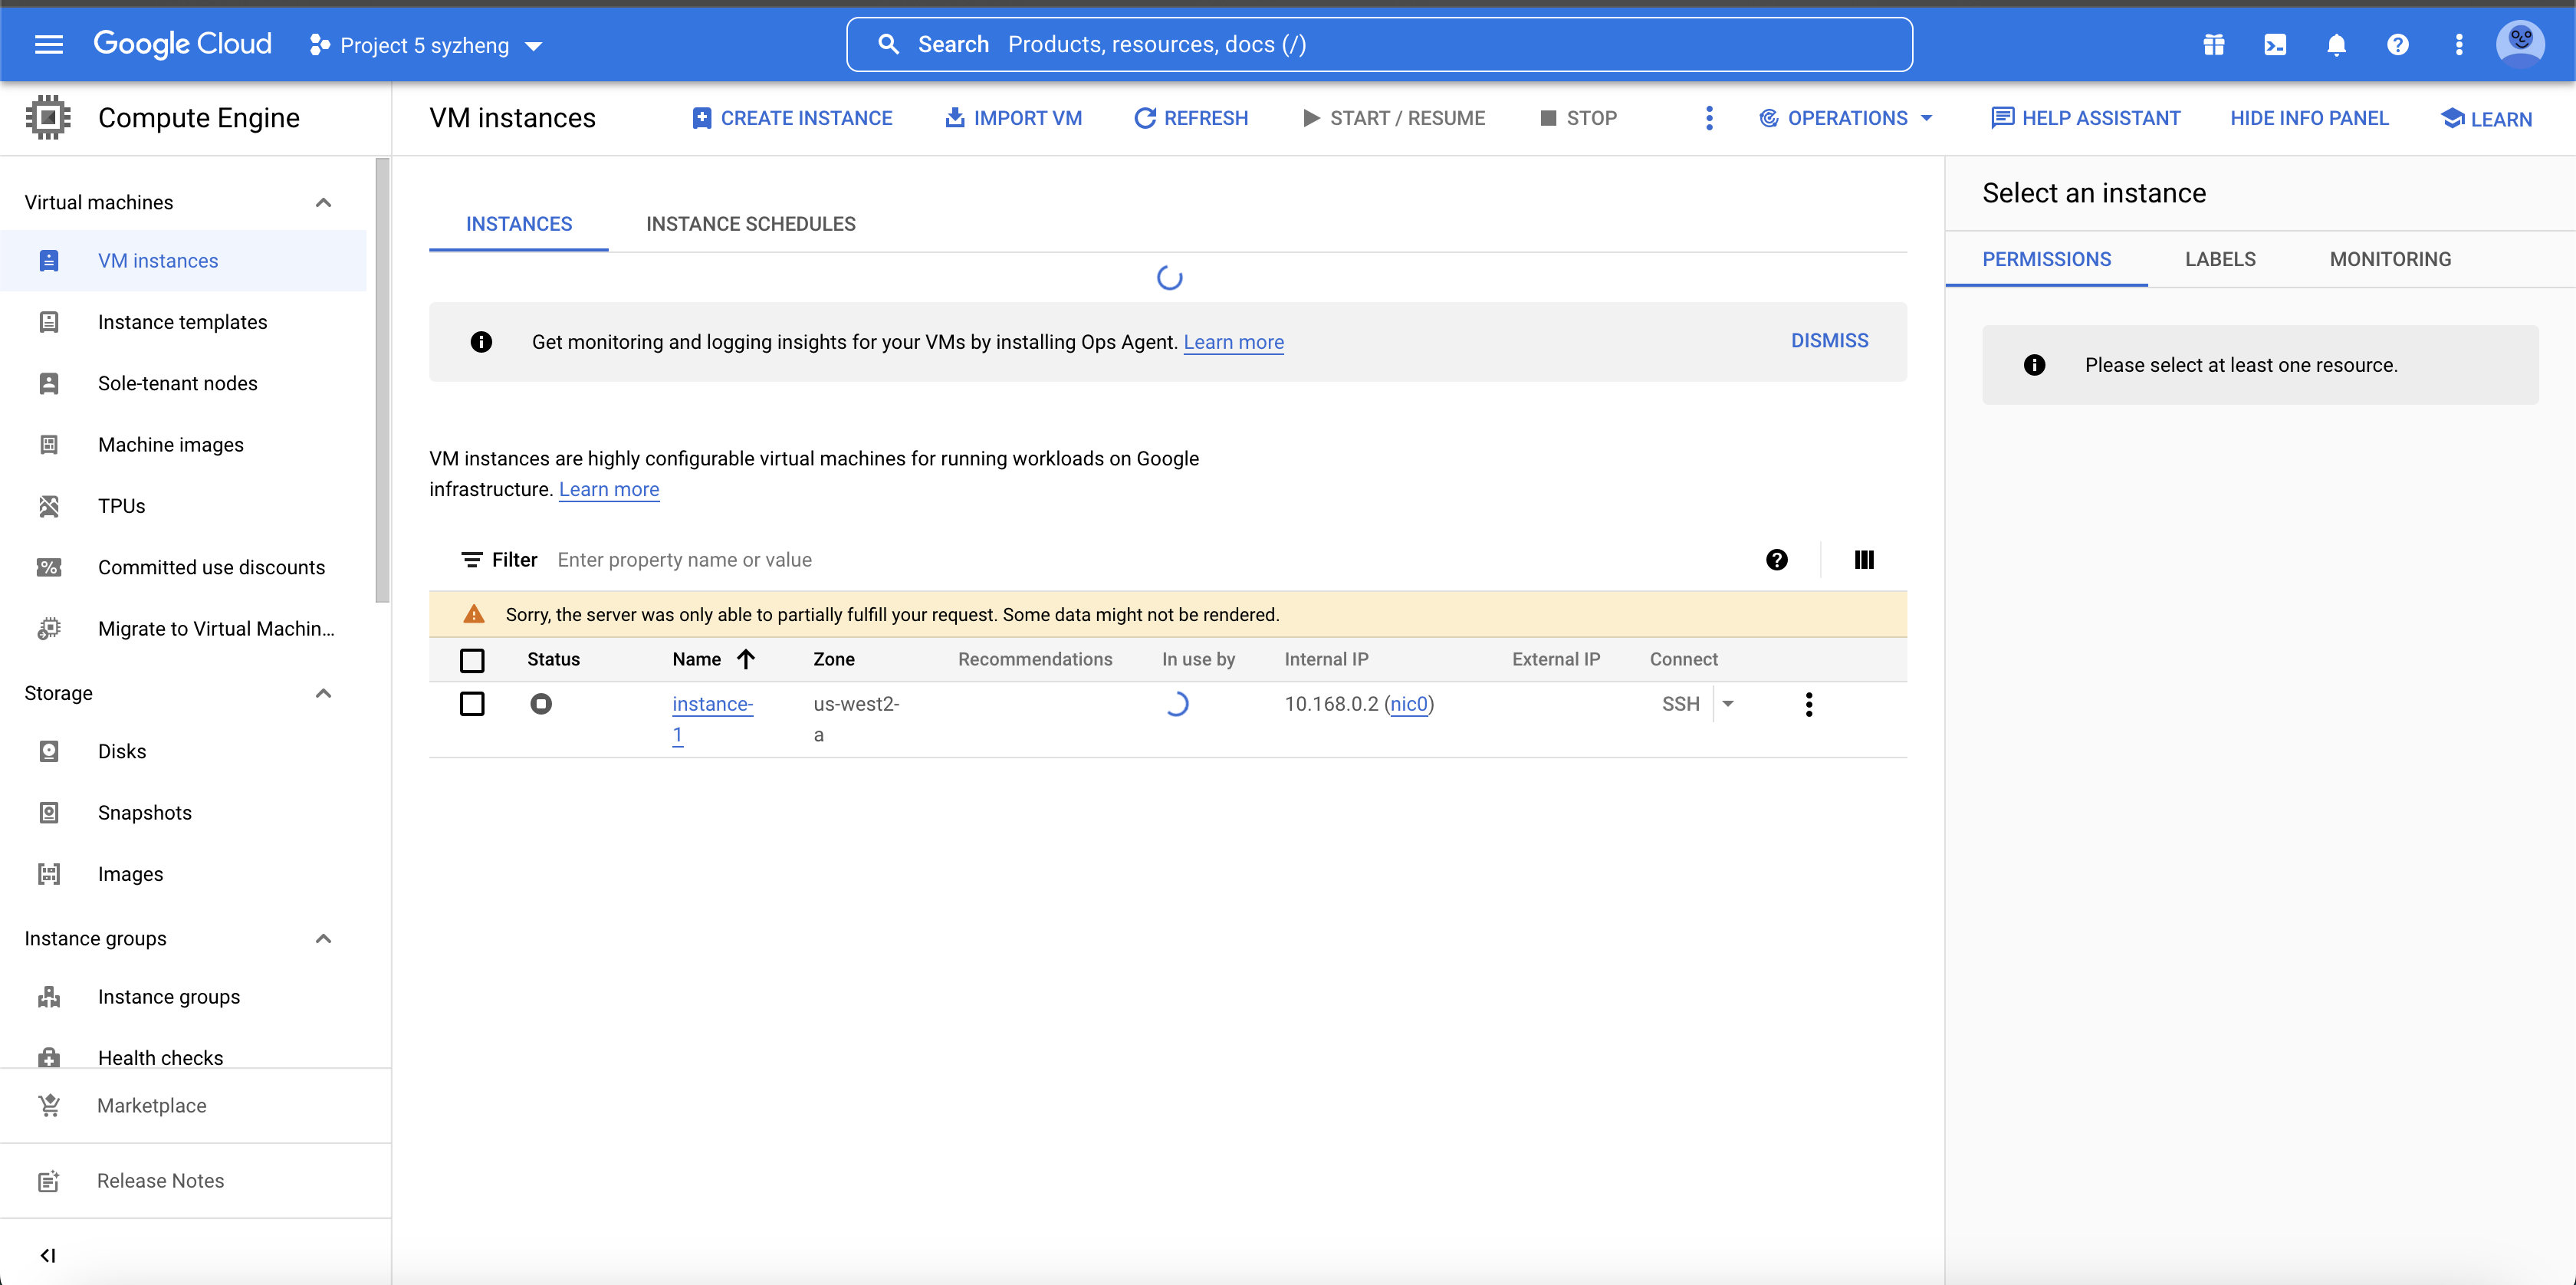Open the nic0 network interface link
This screenshot has width=2576, height=1285.
tap(1408, 704)
